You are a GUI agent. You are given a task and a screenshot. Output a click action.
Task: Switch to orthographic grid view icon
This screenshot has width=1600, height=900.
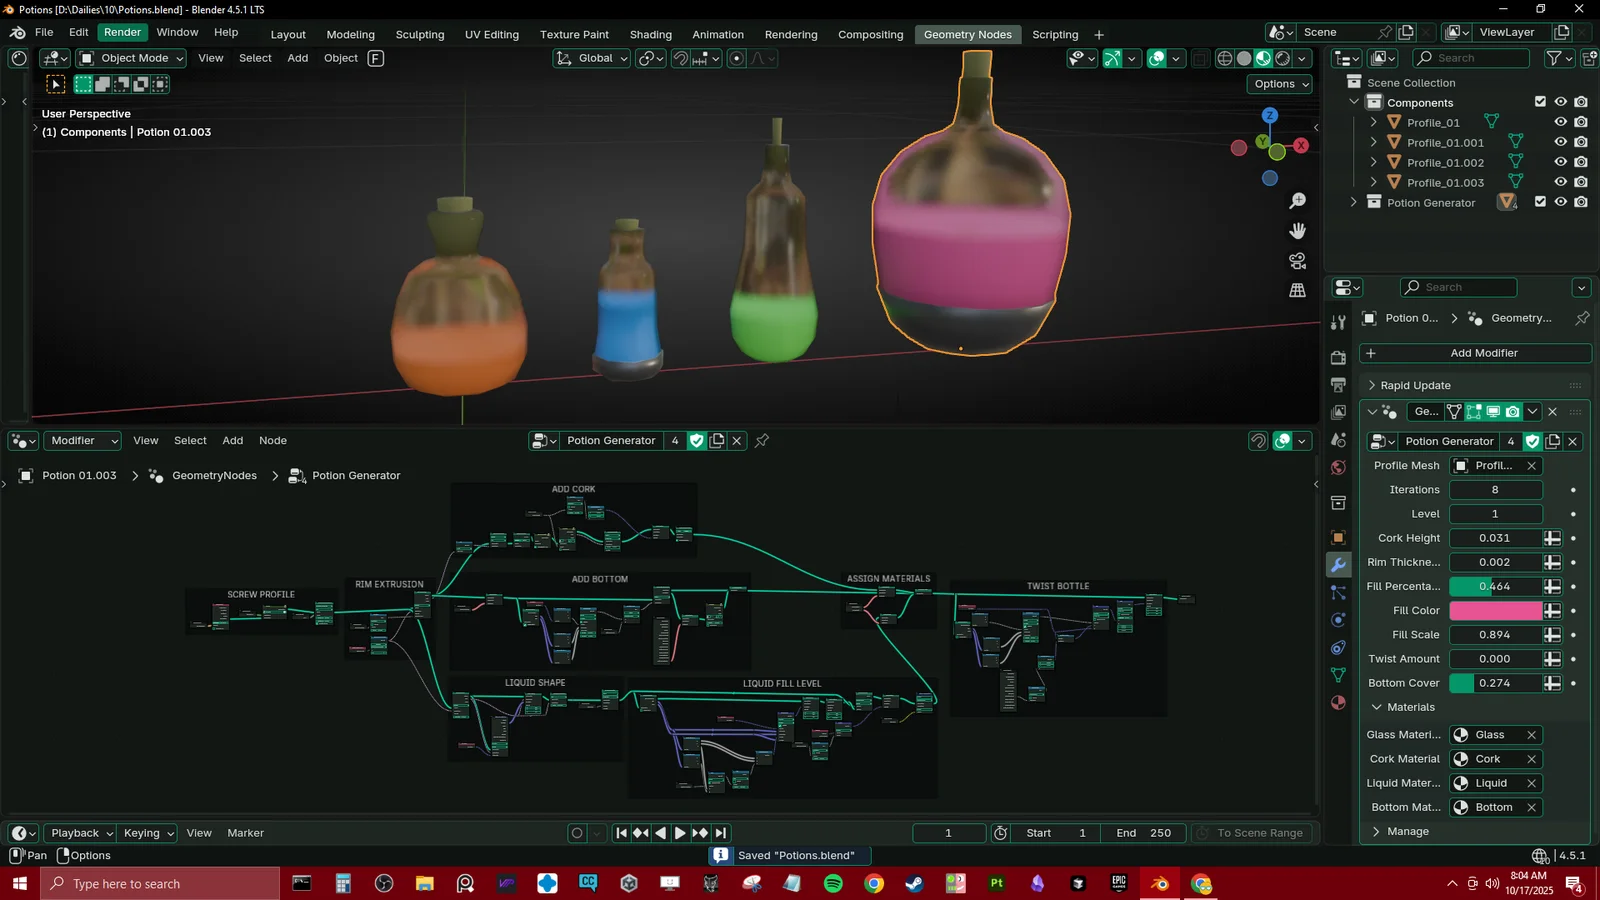coord(1297,290)
